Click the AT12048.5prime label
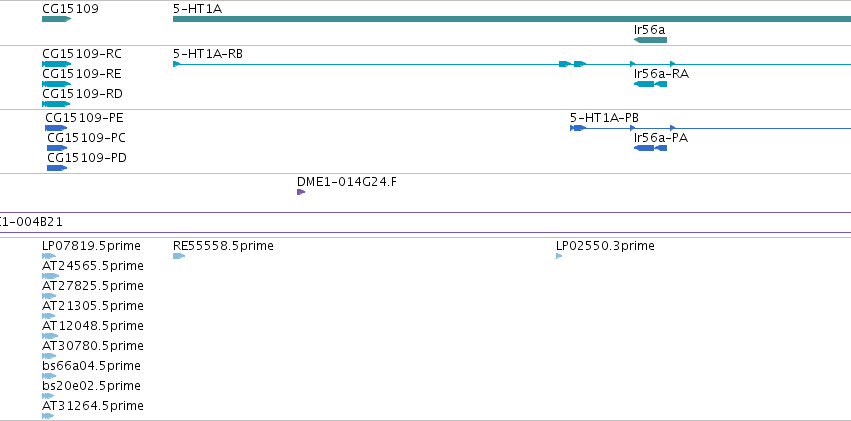The width and height of the screenshot is (851, 421). click(x=93, y=327)
